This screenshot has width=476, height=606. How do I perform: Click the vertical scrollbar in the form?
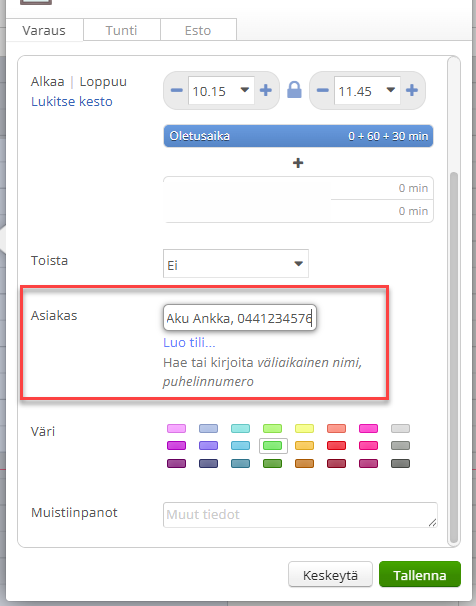454,357
